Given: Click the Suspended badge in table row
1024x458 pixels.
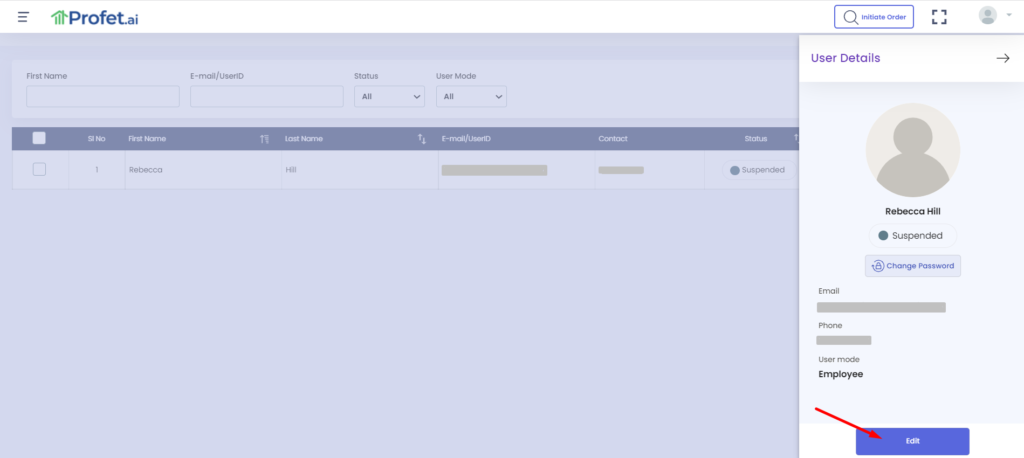Looking at the screenshot, I should pos(758,170).
